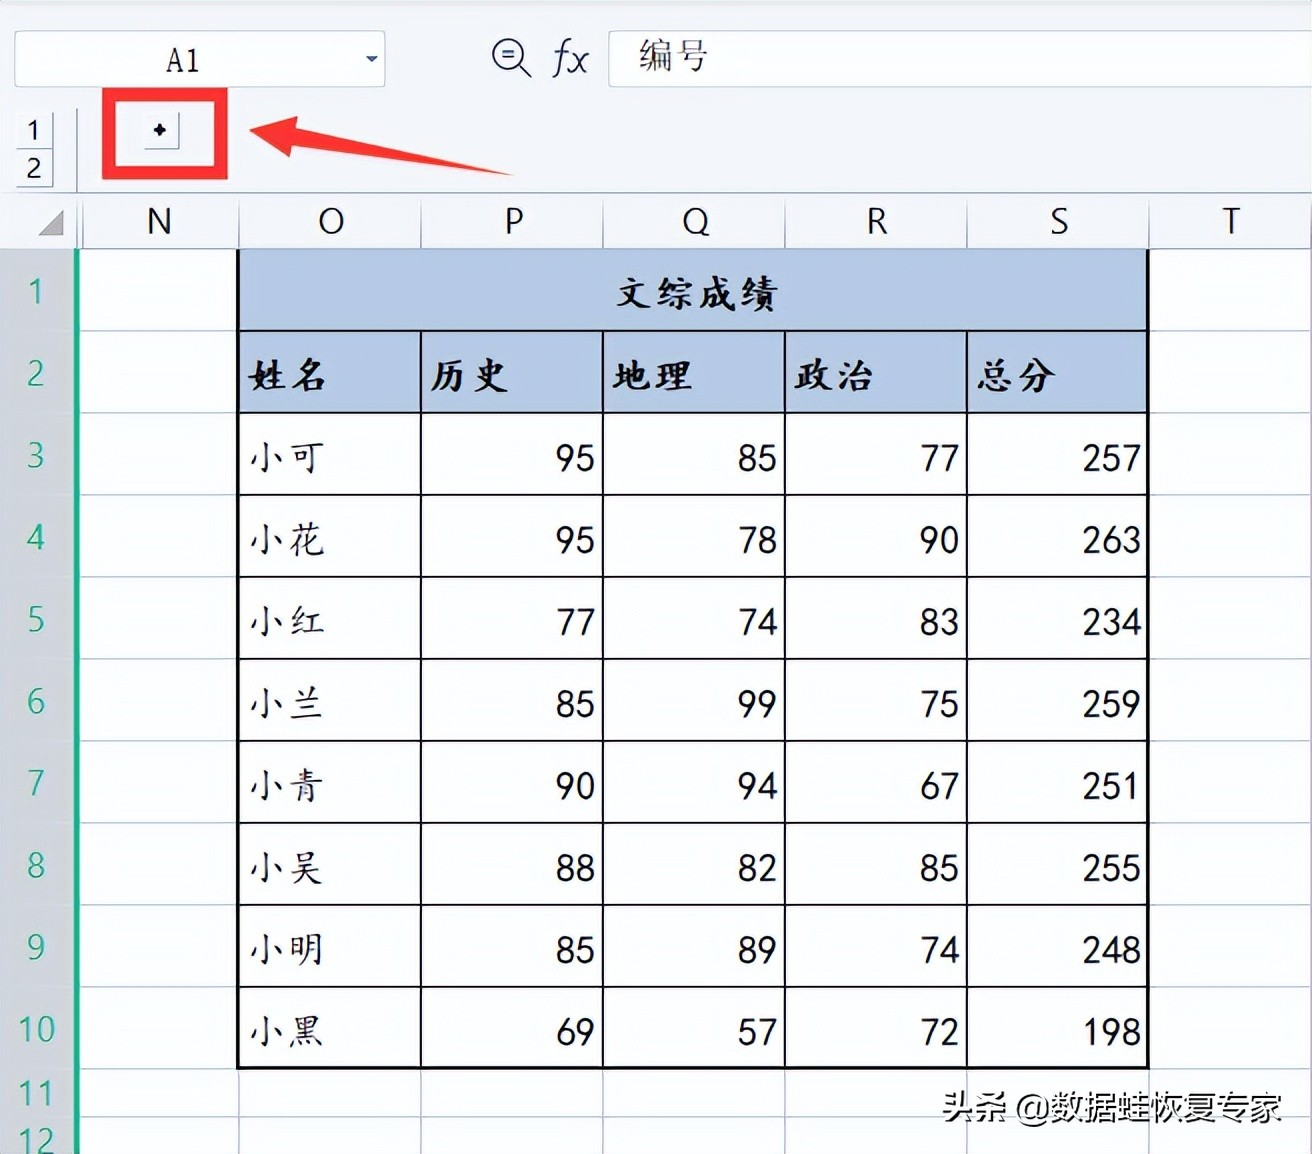Select row 6 header
Viewport: 1312px width, 1154px height.
(37, 701)
